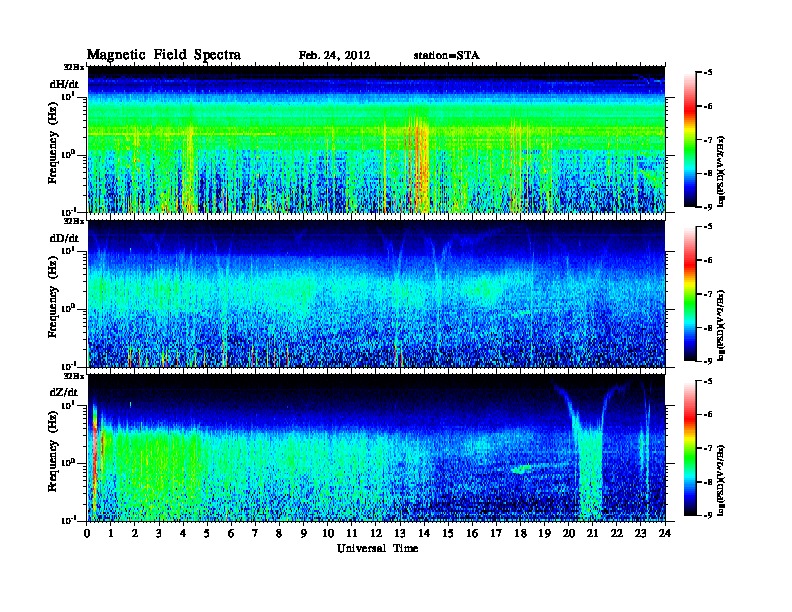Click the dZ/dt color scale bar
The height and width of the screenshot is (612, 792).
click(x=689, y=448)
